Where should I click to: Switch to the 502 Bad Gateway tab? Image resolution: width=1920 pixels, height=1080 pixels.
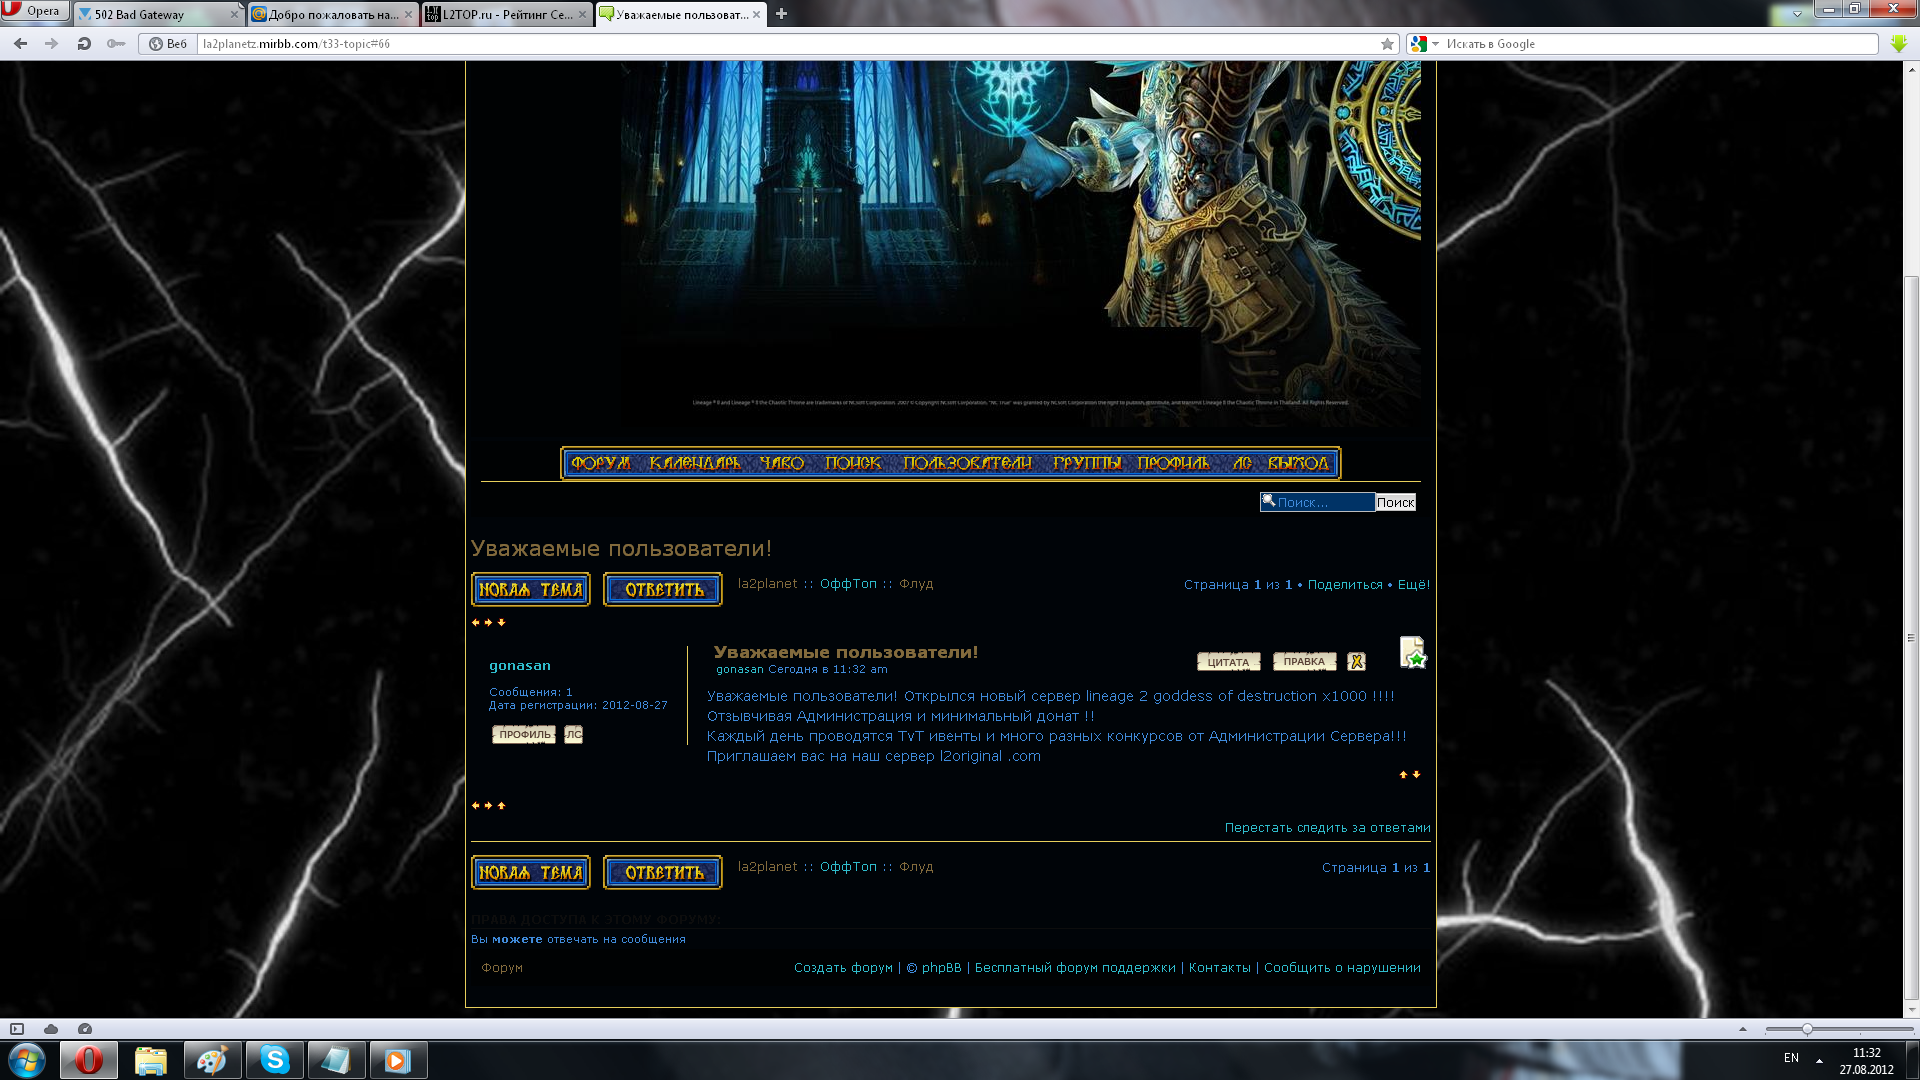[150, 14]
